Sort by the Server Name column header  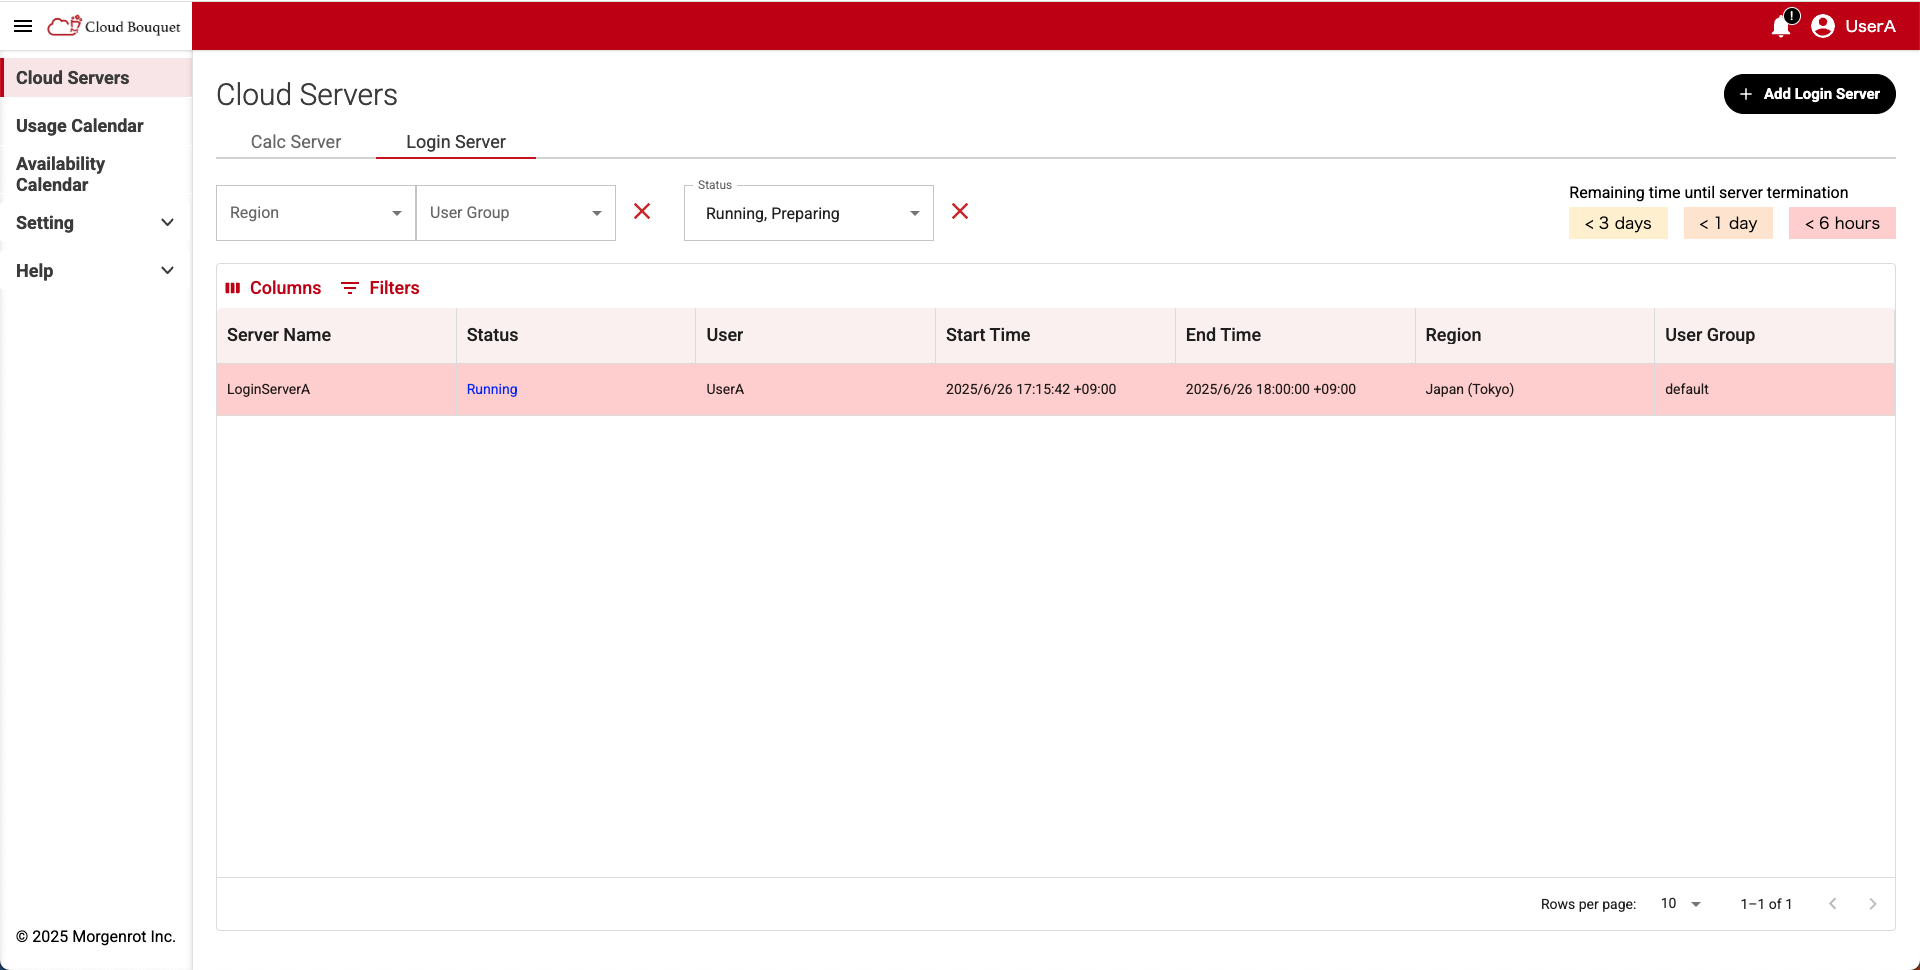click(336, 335)
